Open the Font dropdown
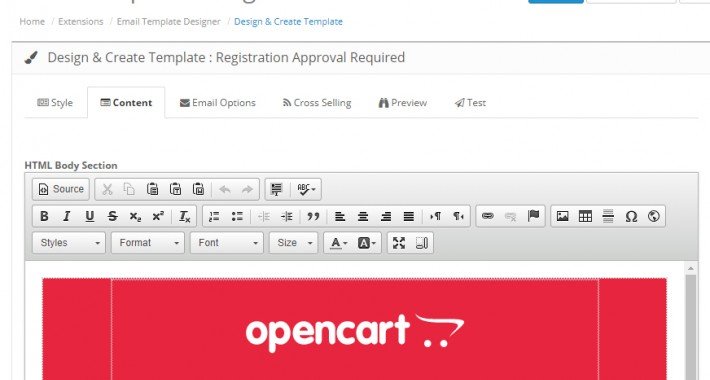The image size is (710, 380). click(x=226, y=243)
